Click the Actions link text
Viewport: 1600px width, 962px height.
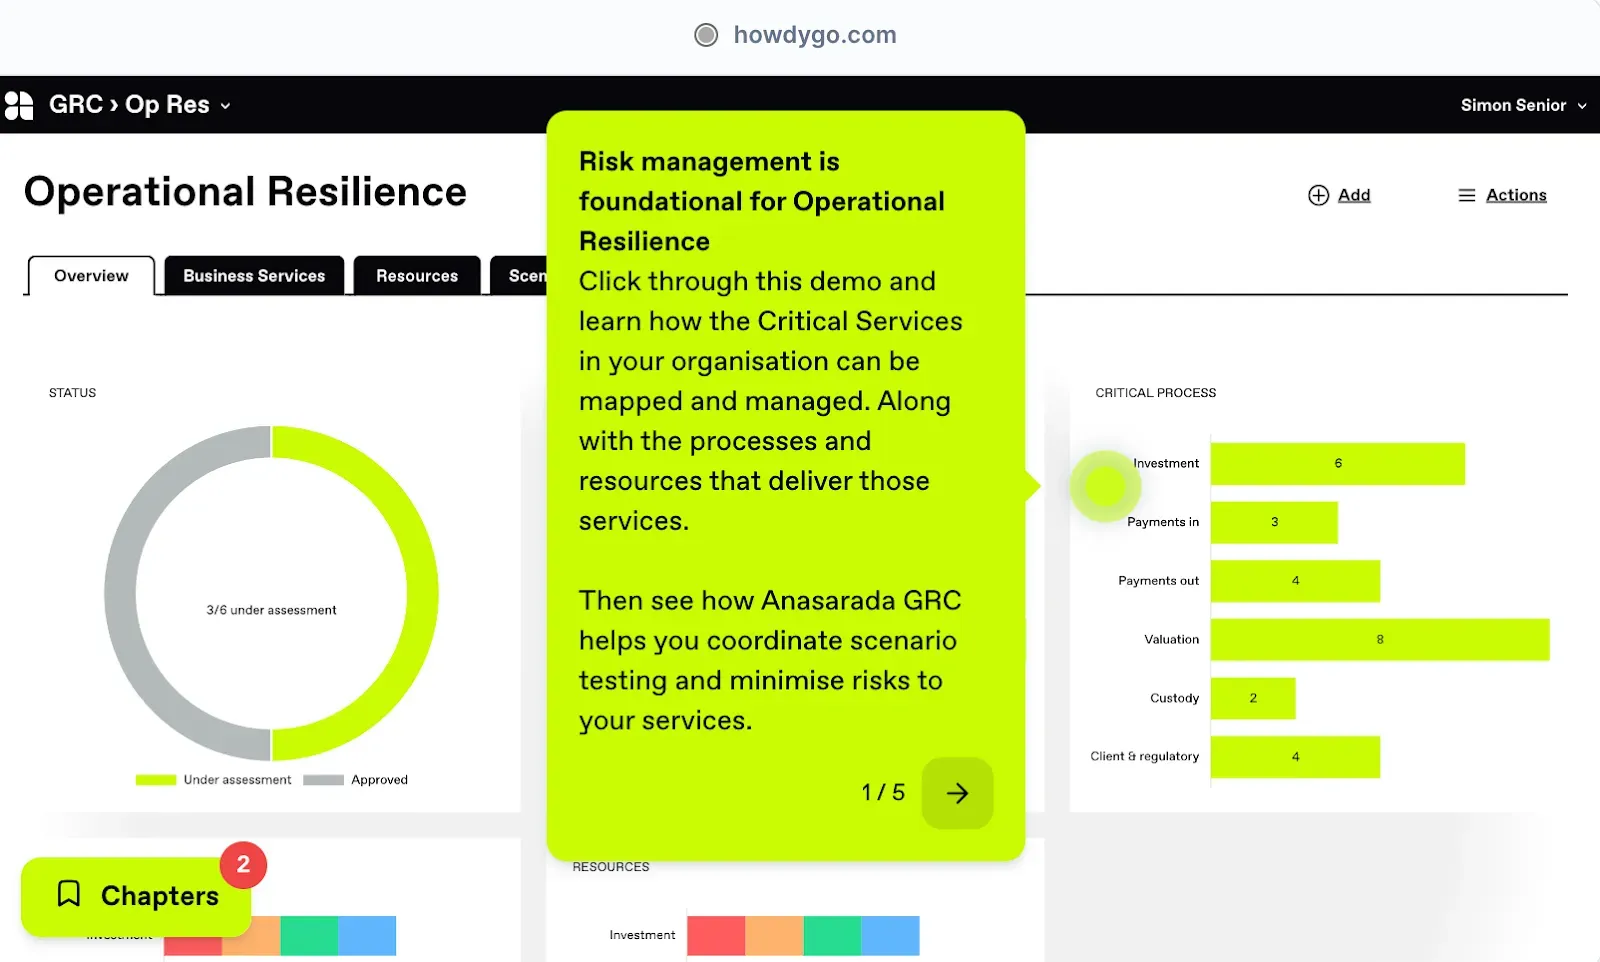tap(1516, 195)
